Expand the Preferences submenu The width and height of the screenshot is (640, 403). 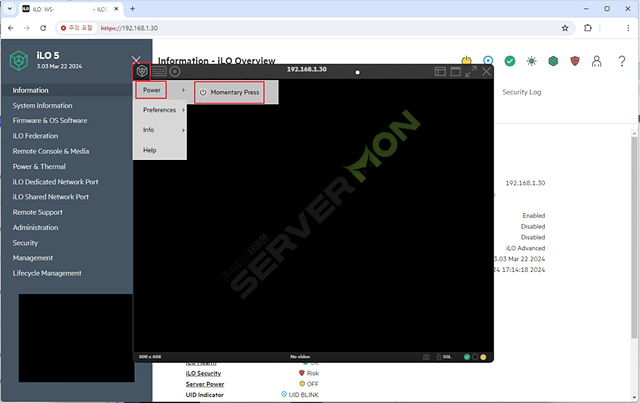[x=160, y=110]
